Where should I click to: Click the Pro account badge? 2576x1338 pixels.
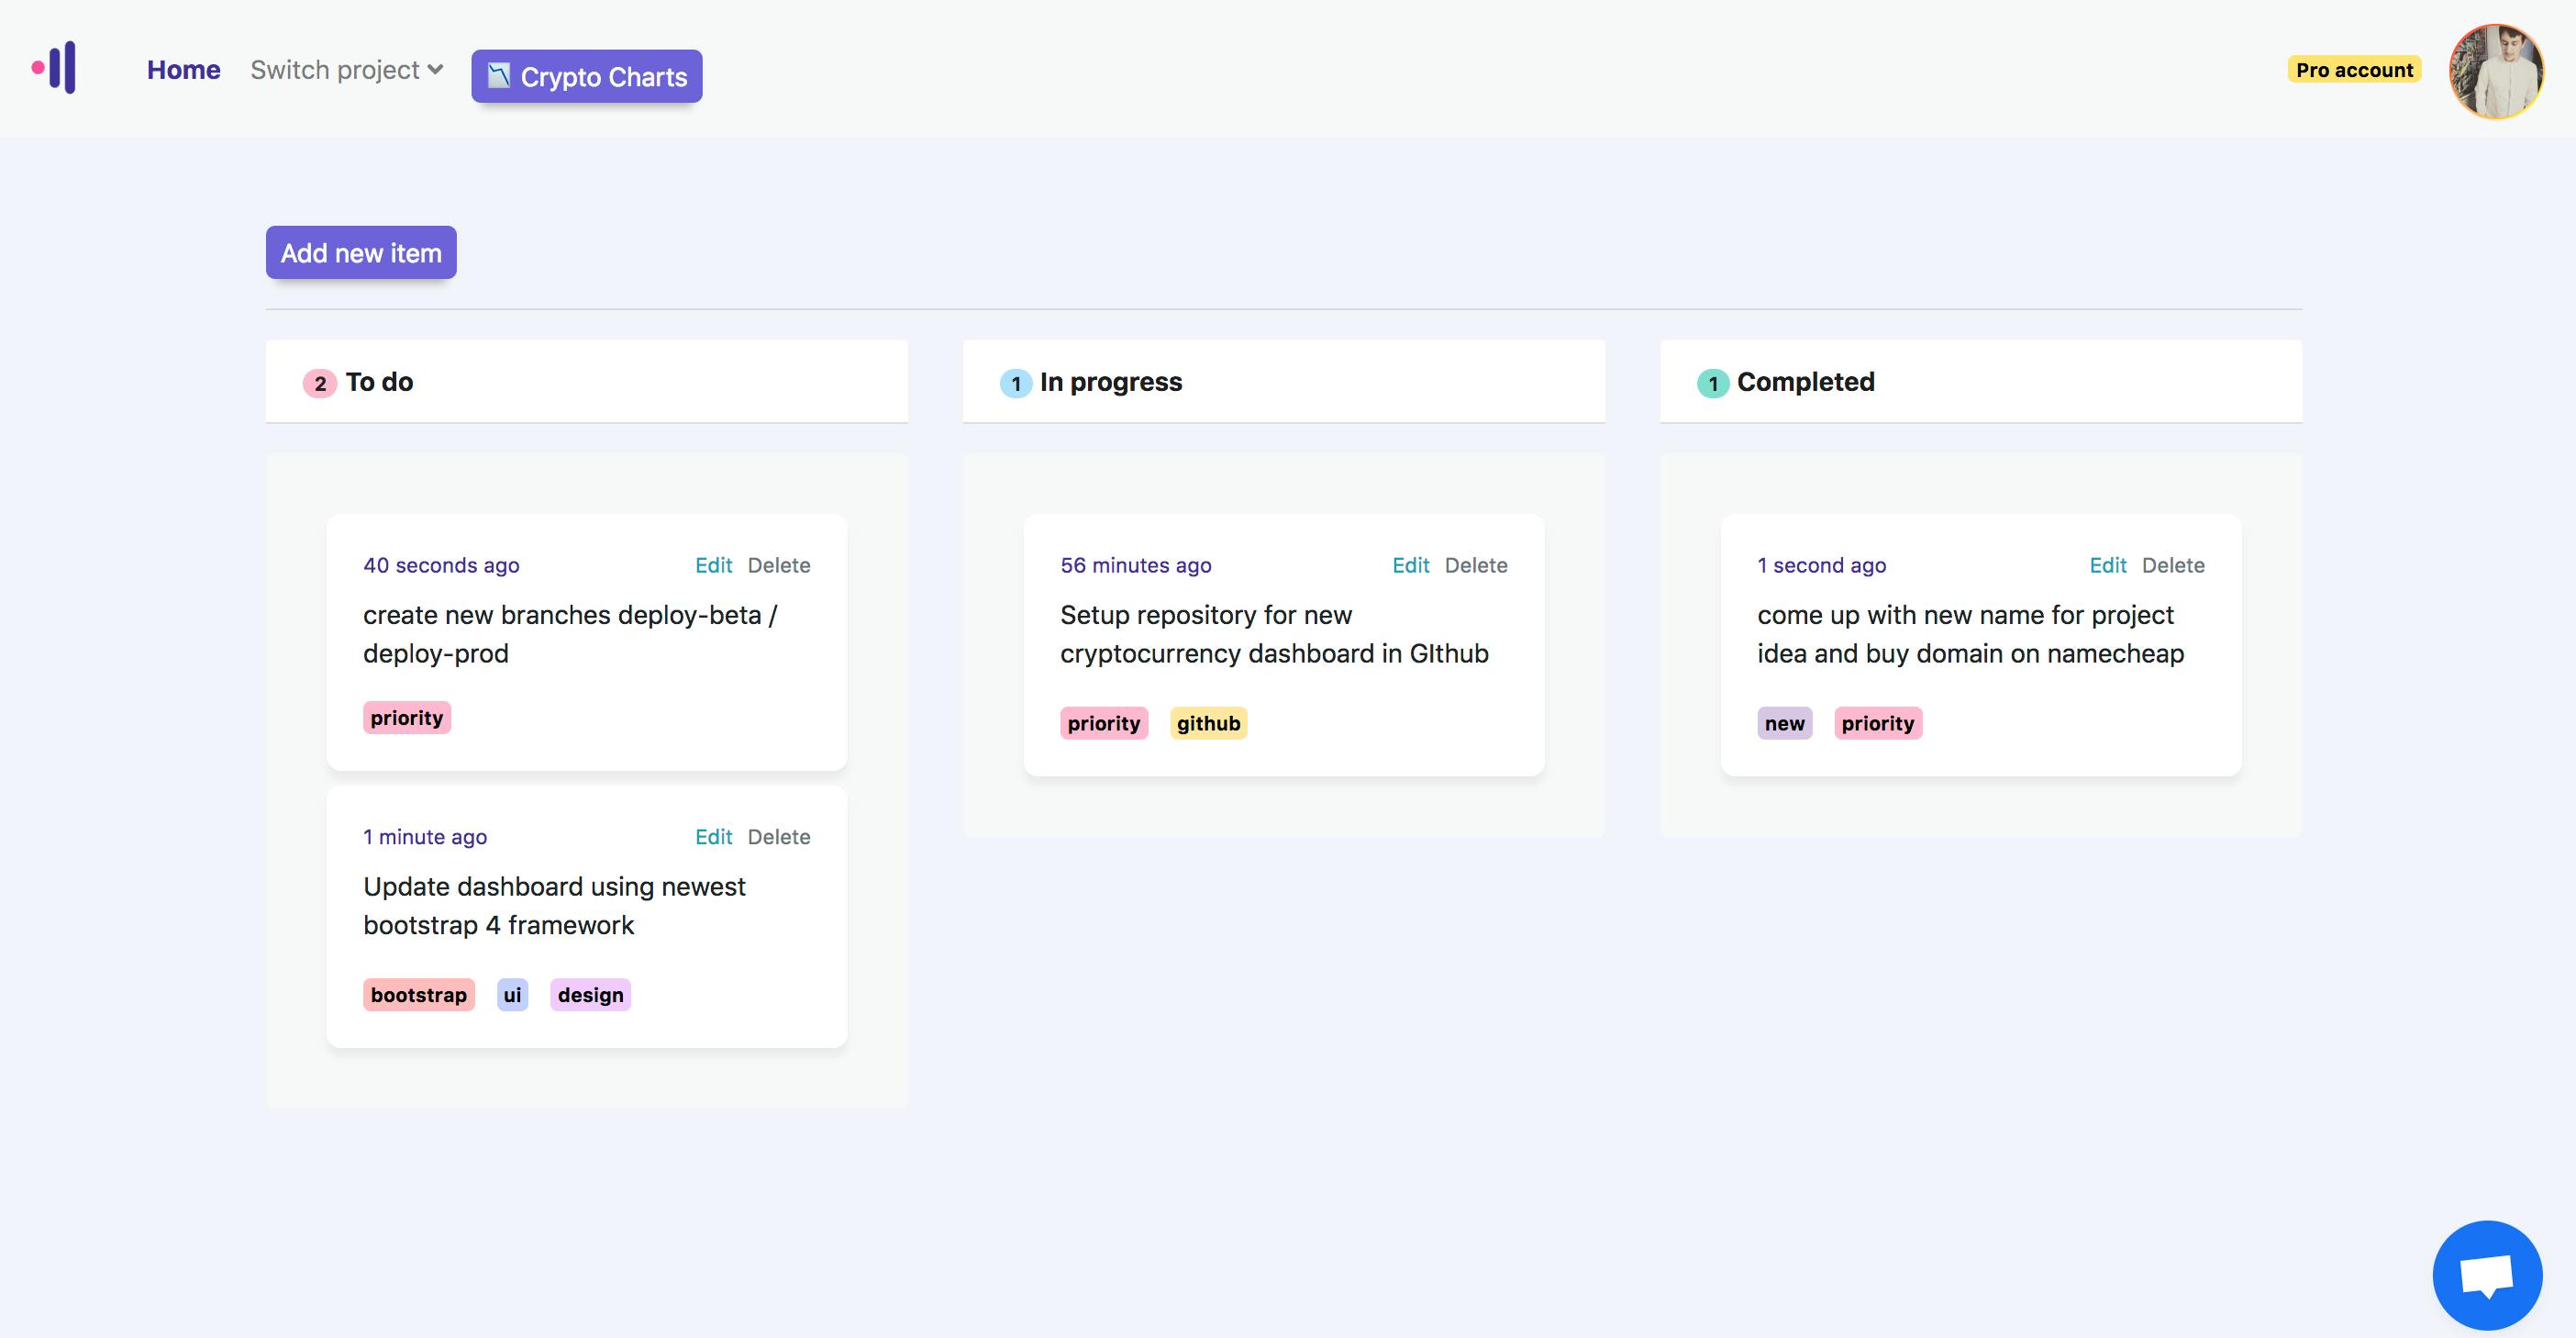(2354, 70)
